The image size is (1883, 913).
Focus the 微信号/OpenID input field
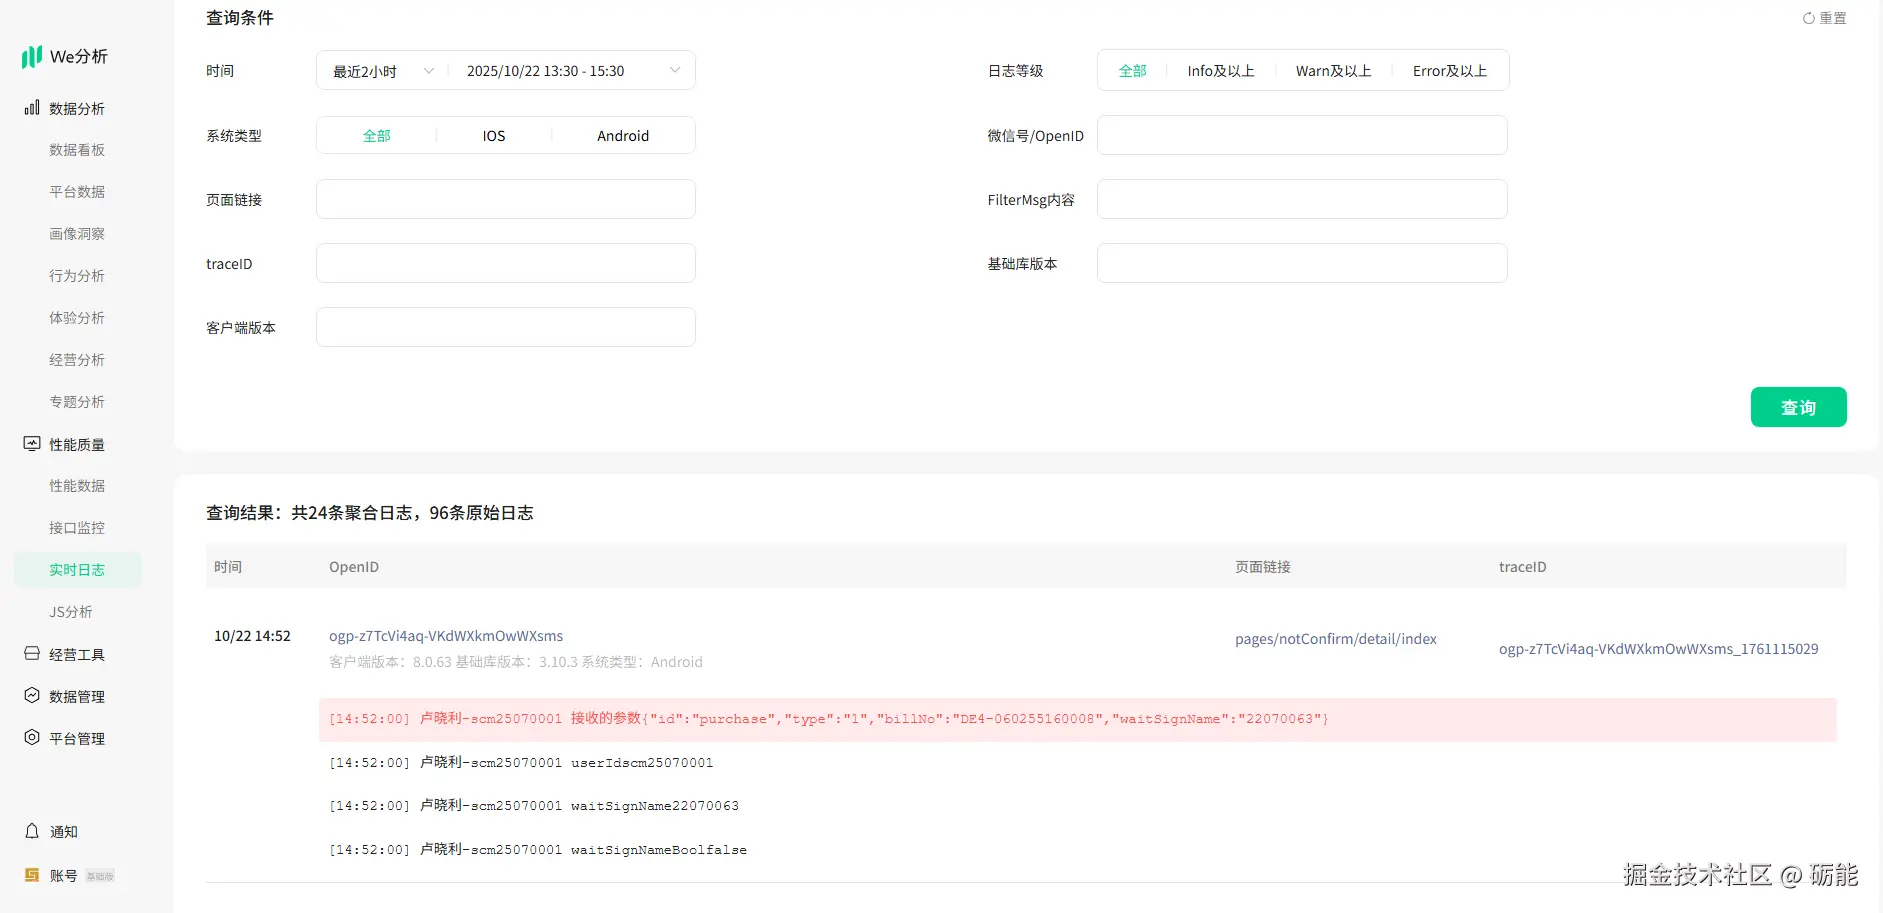click(x=1302, y=135)
